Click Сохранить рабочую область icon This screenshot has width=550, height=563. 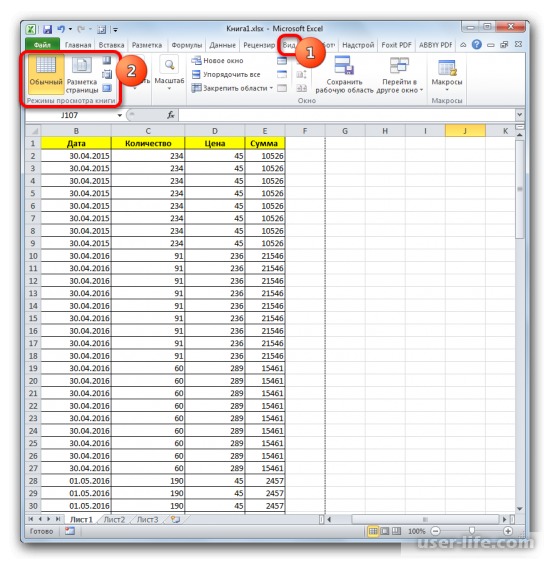pos(344,65)
